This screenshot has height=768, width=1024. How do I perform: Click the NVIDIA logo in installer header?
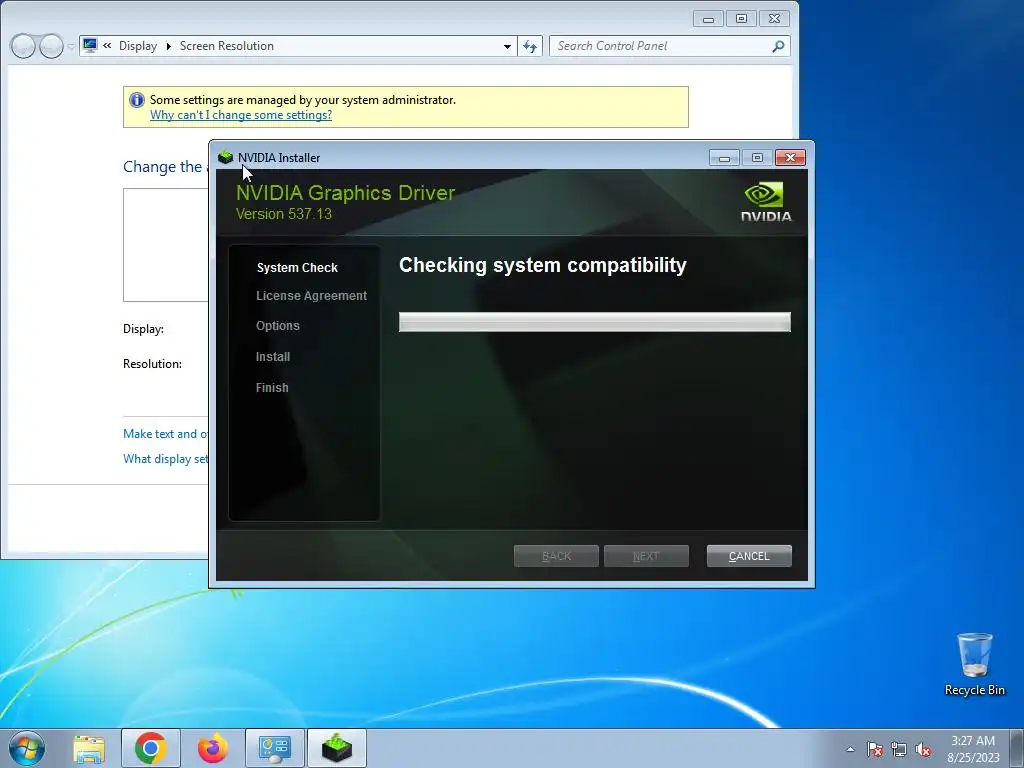(766, 203)
